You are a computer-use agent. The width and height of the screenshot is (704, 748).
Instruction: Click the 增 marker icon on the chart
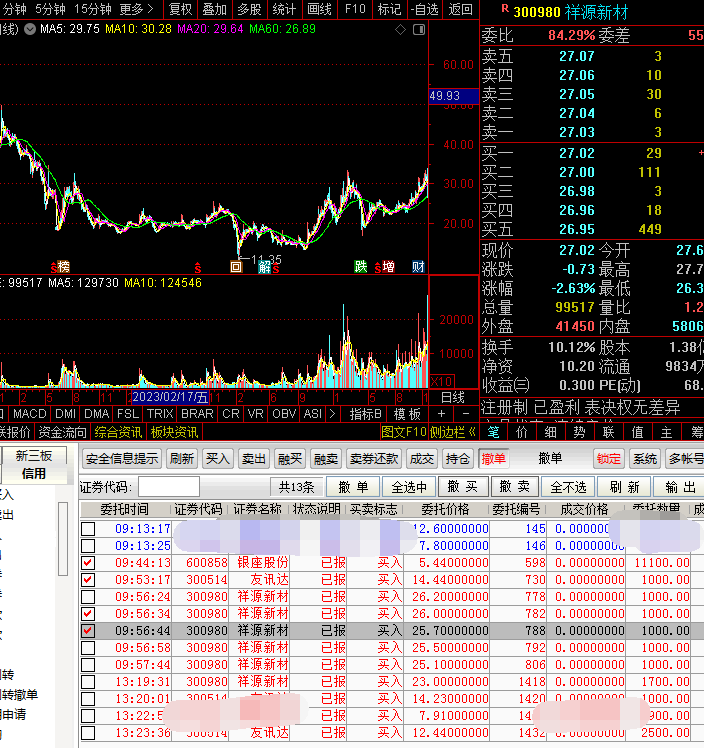(388, 266)
